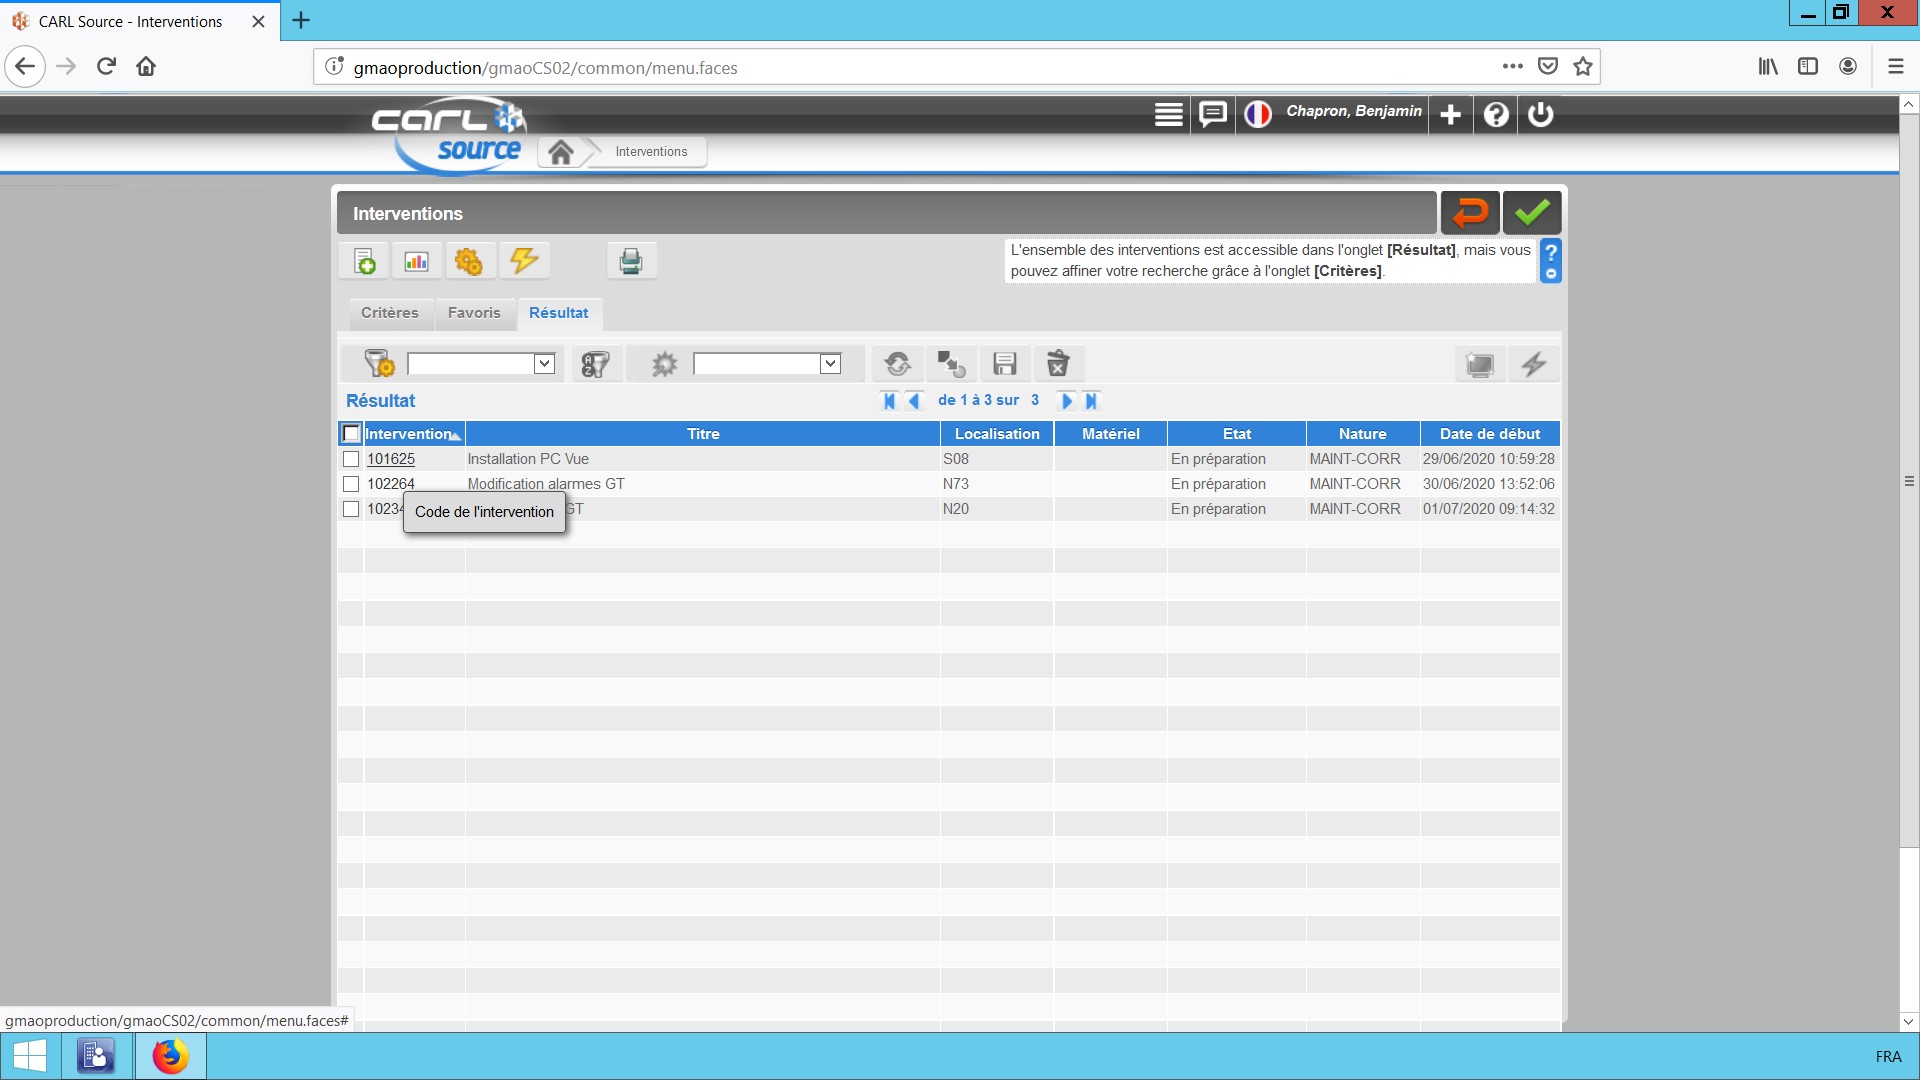Open the bar chart statistics icon
The image size is (1920, 1080).
pos(417,262)
